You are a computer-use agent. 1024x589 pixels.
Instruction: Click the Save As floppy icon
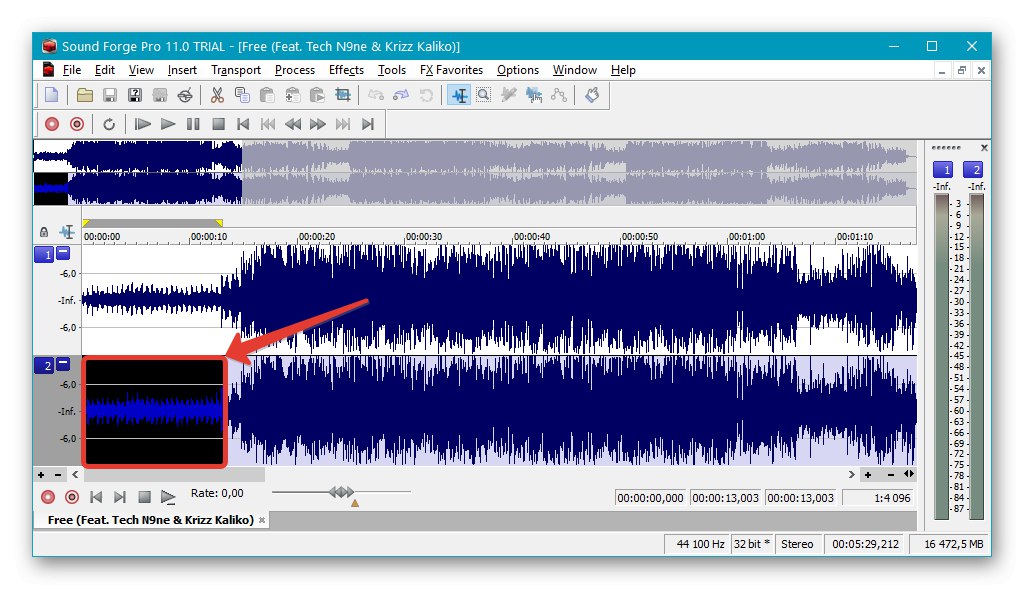[135, 96]
